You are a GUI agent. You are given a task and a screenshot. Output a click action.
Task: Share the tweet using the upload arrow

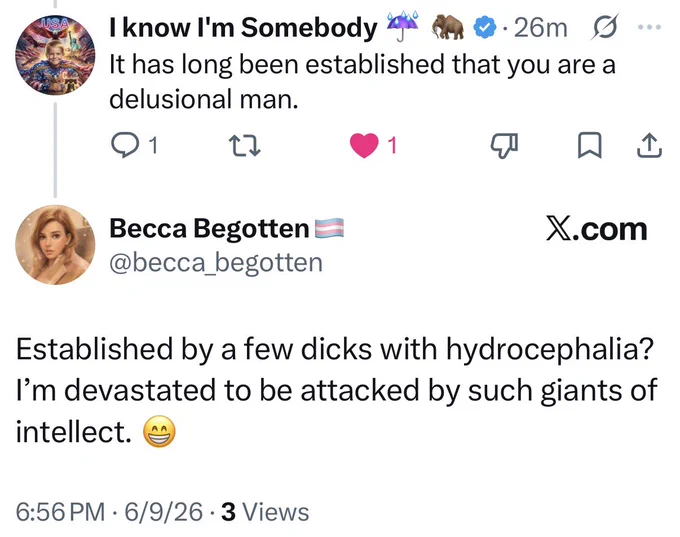point(649,145)
